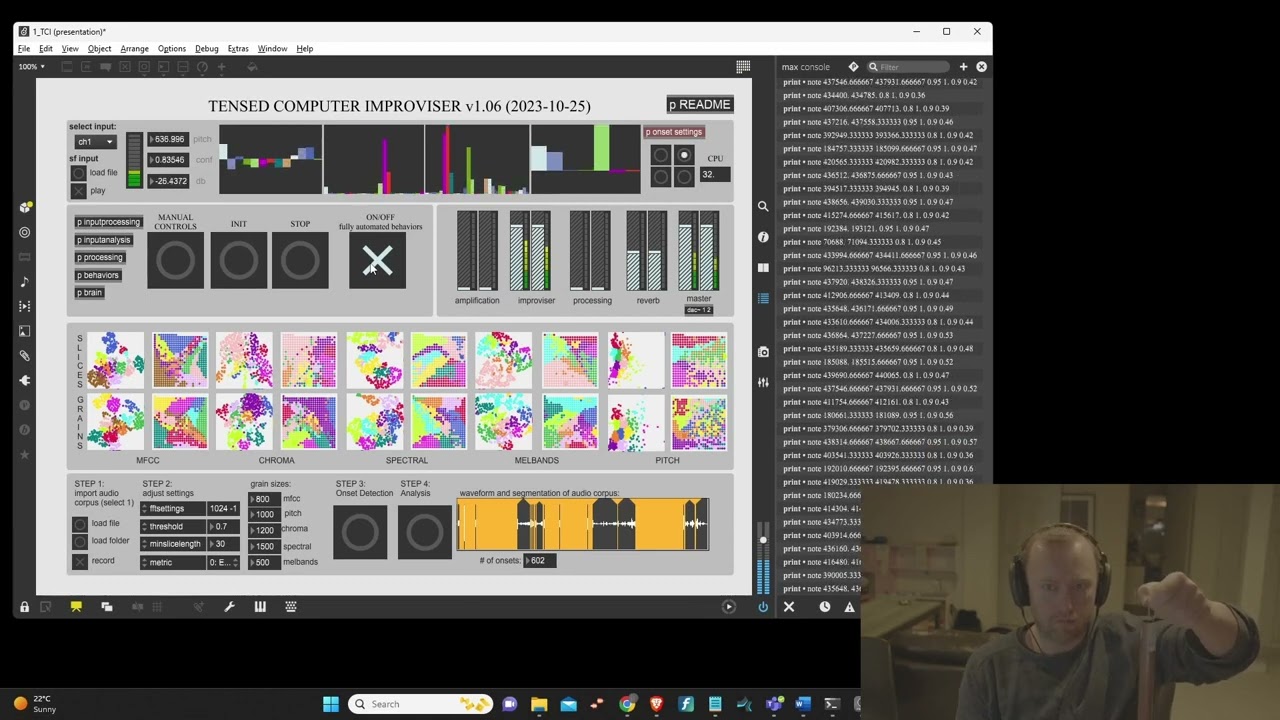This screenshot has width=1280, height=720.
Task: Toggle the sf input play checkbox
Action: (x=79, y=190)
